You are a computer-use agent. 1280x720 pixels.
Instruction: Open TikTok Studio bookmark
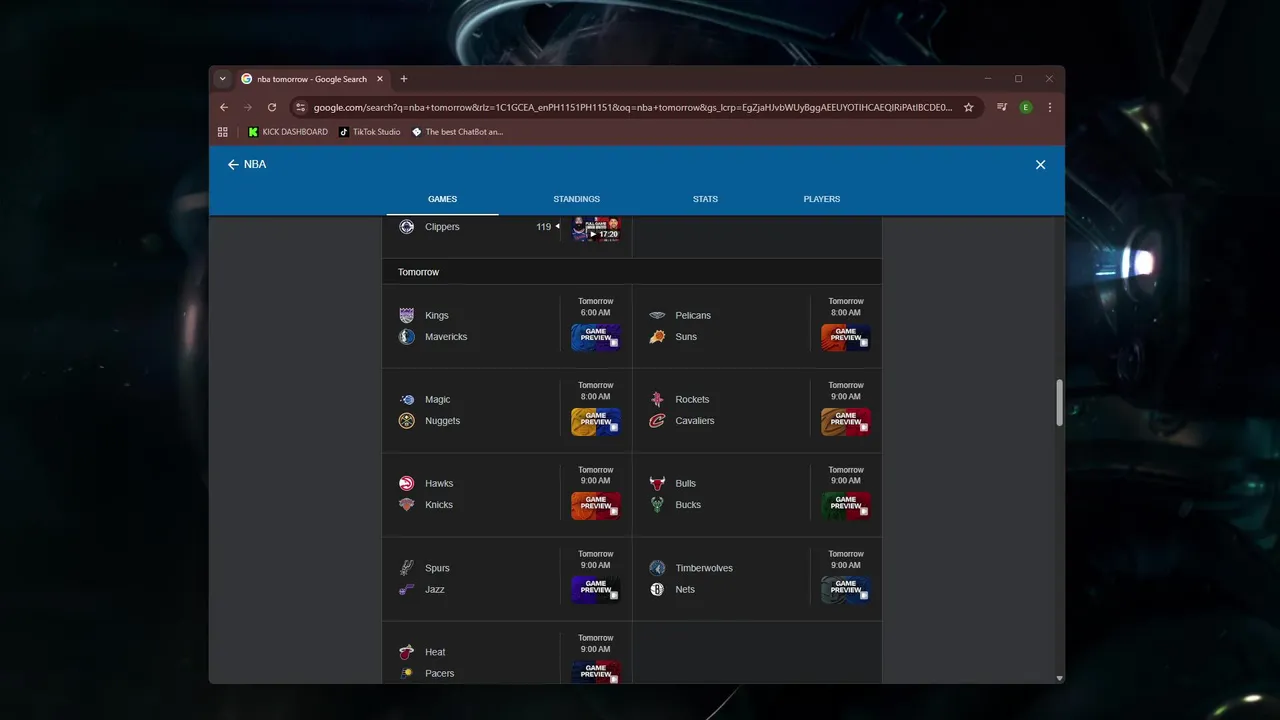[x=369, y=132]
